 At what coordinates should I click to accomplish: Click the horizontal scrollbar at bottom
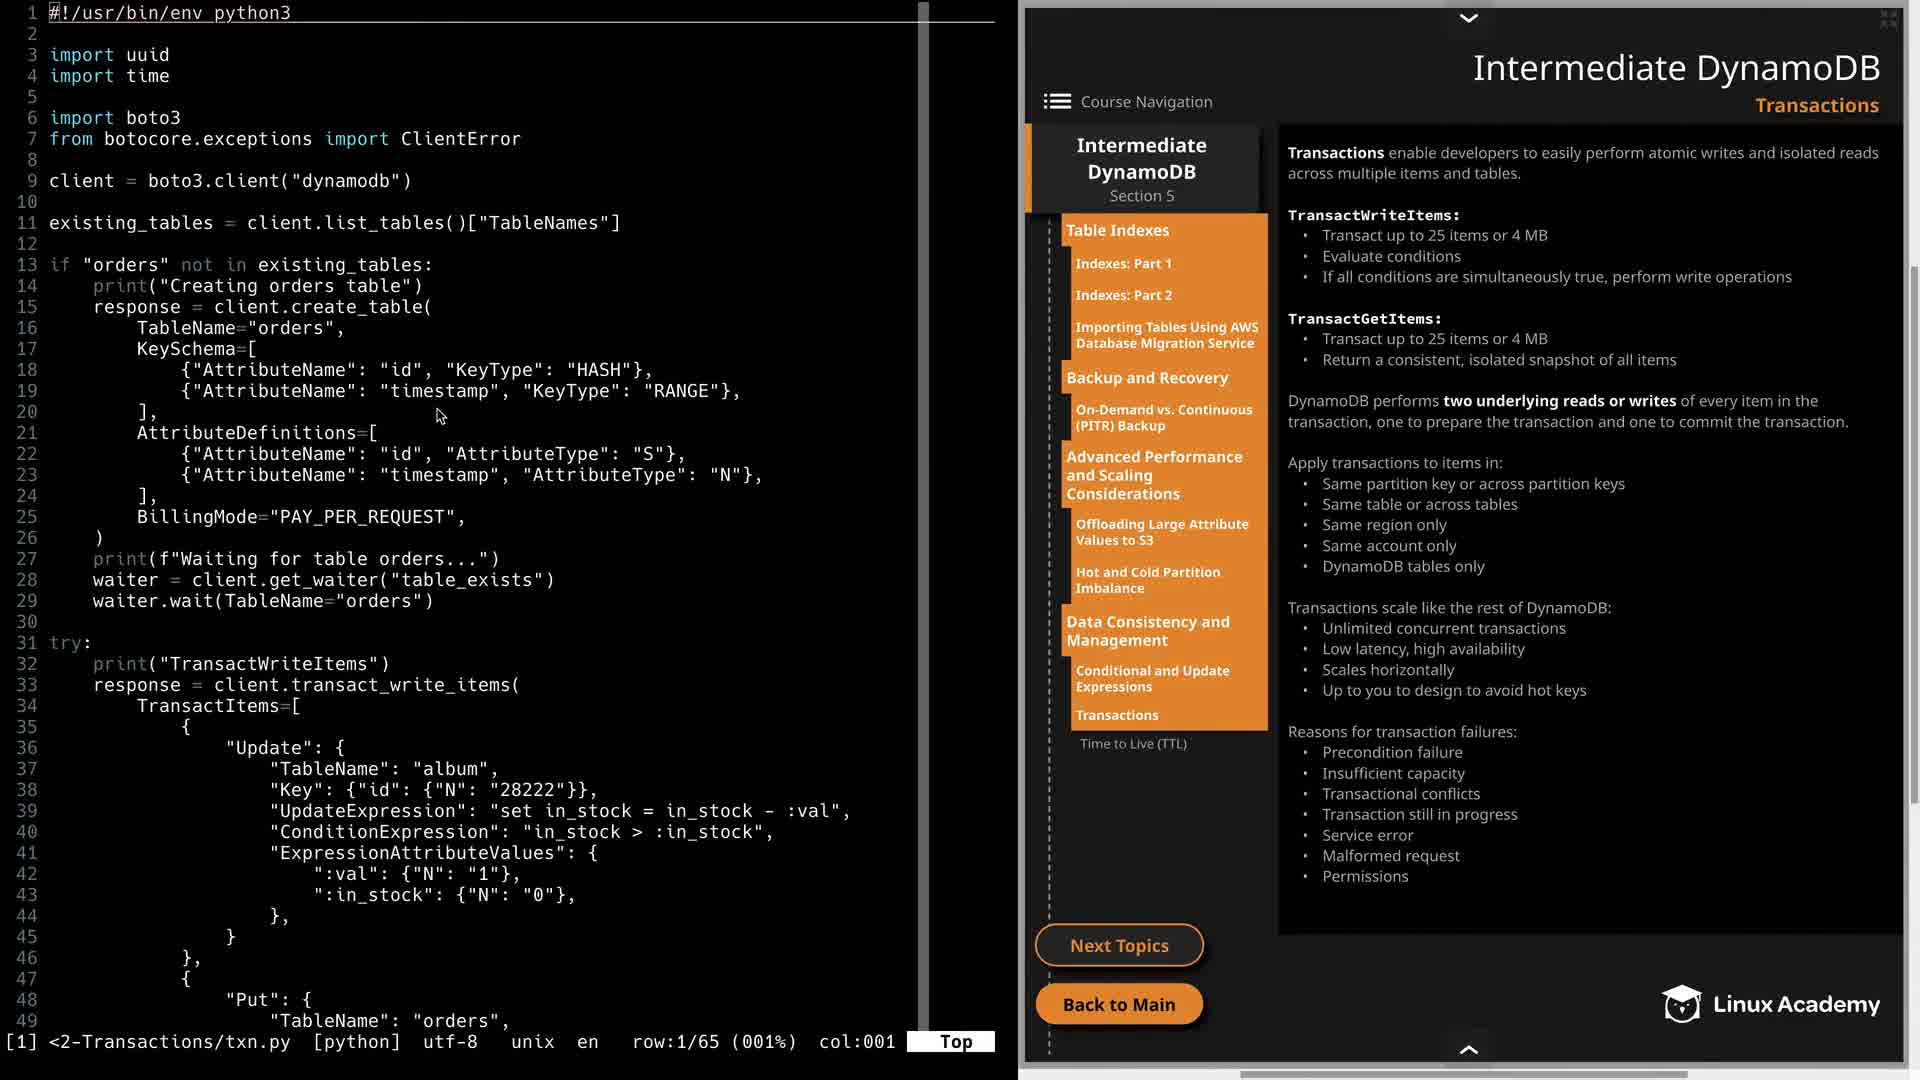click(1463, 1075)
